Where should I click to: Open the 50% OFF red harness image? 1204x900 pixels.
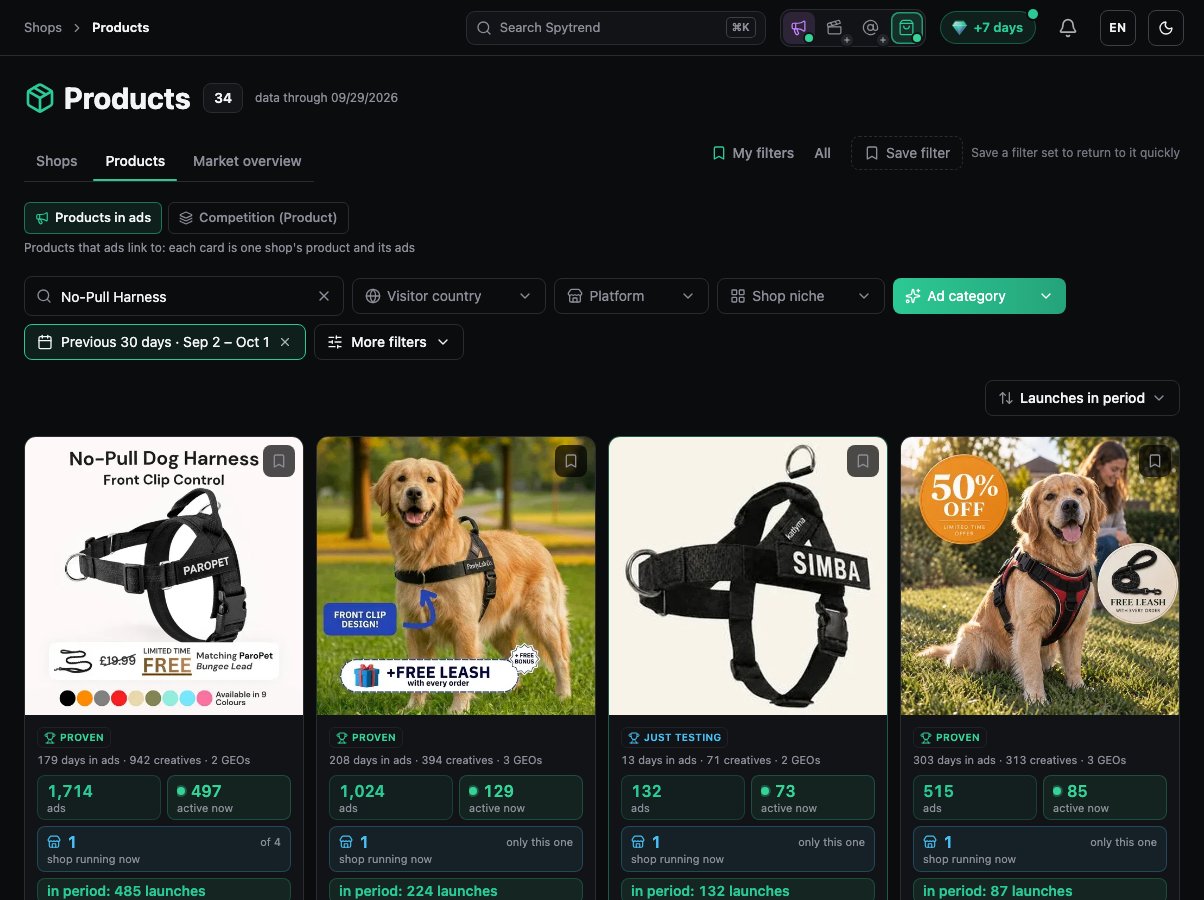[x=1040, y=576]
